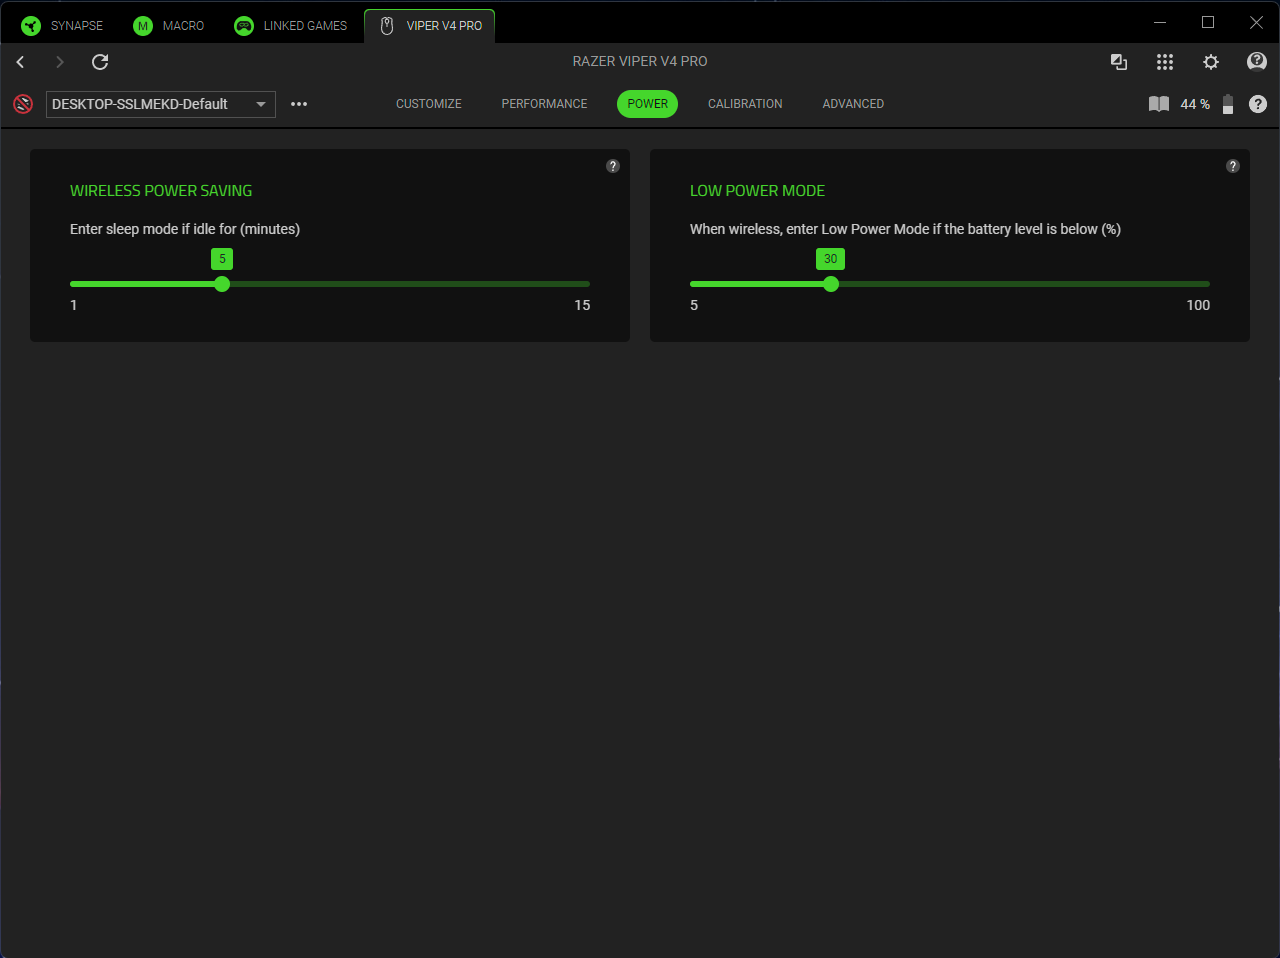Open the Performance tab

click(544, 104)
